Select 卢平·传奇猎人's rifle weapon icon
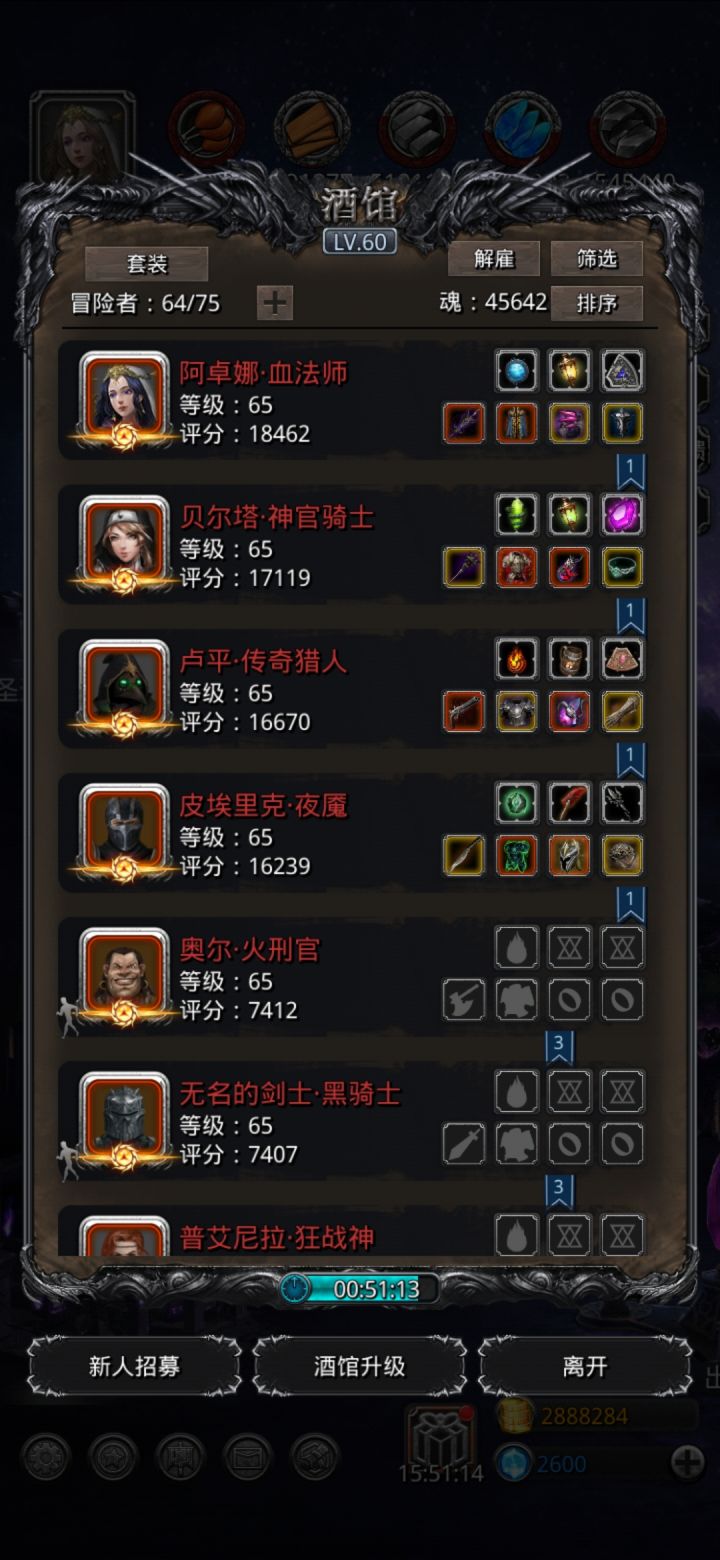The height and width of the screenshot is (1560, 720). [464, 711]
